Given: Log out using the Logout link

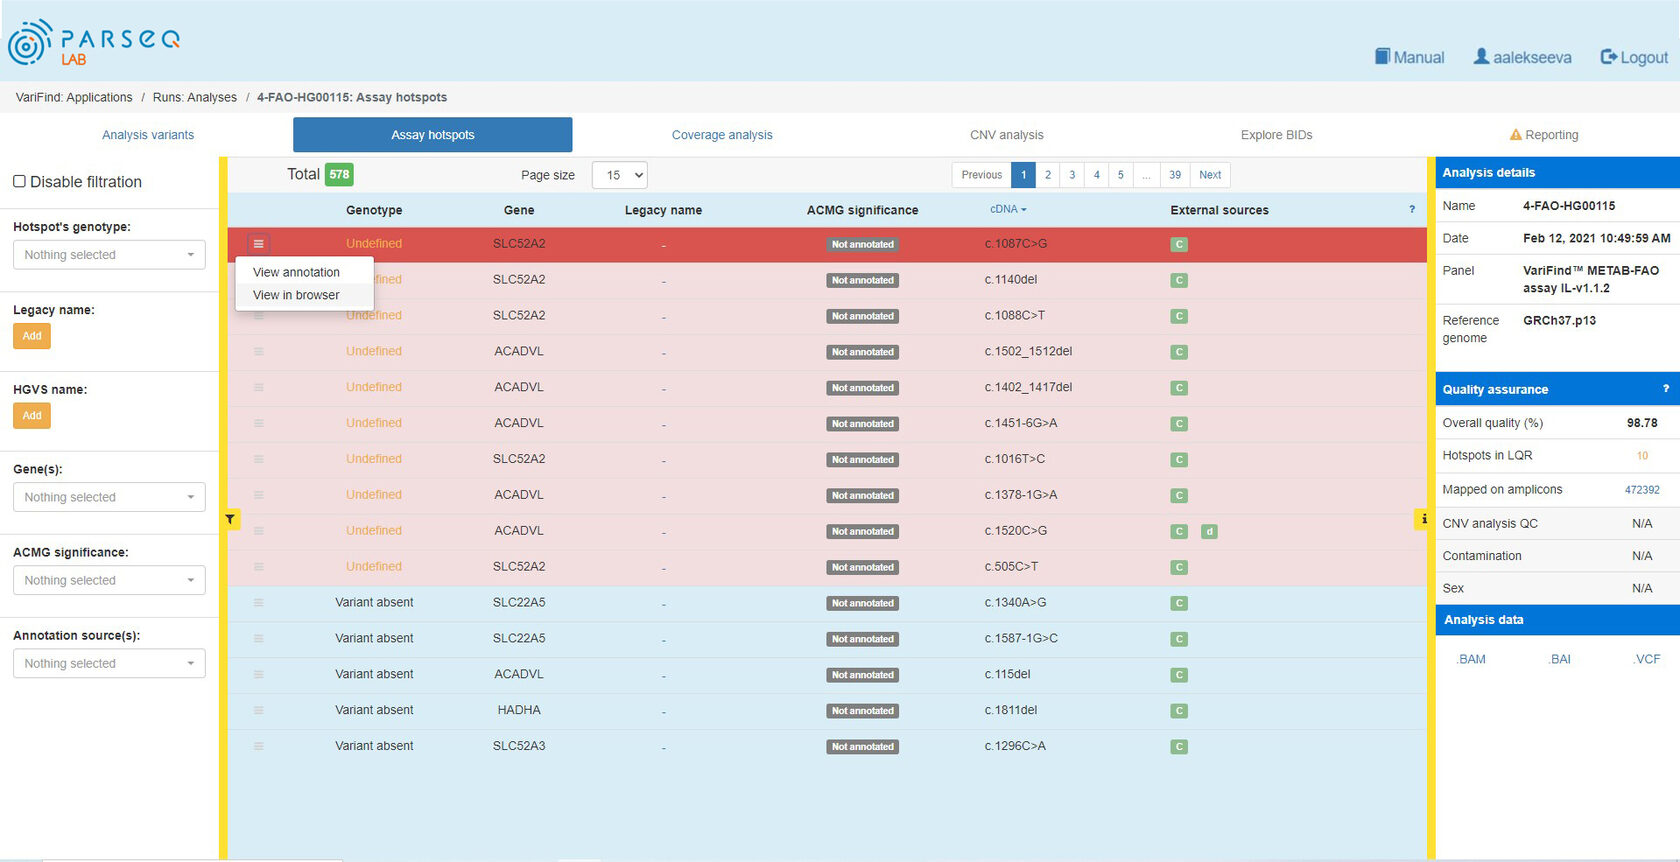Looking at the screenshot, I should [x=1634, y=57].
